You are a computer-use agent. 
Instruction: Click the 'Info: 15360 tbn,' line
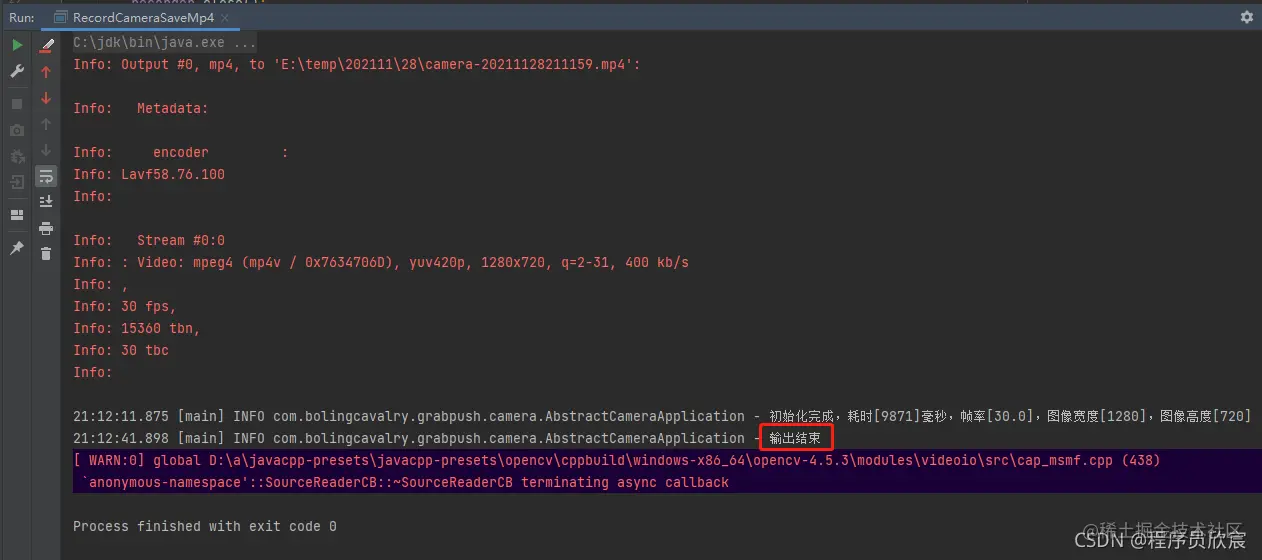tap(137, 328)
